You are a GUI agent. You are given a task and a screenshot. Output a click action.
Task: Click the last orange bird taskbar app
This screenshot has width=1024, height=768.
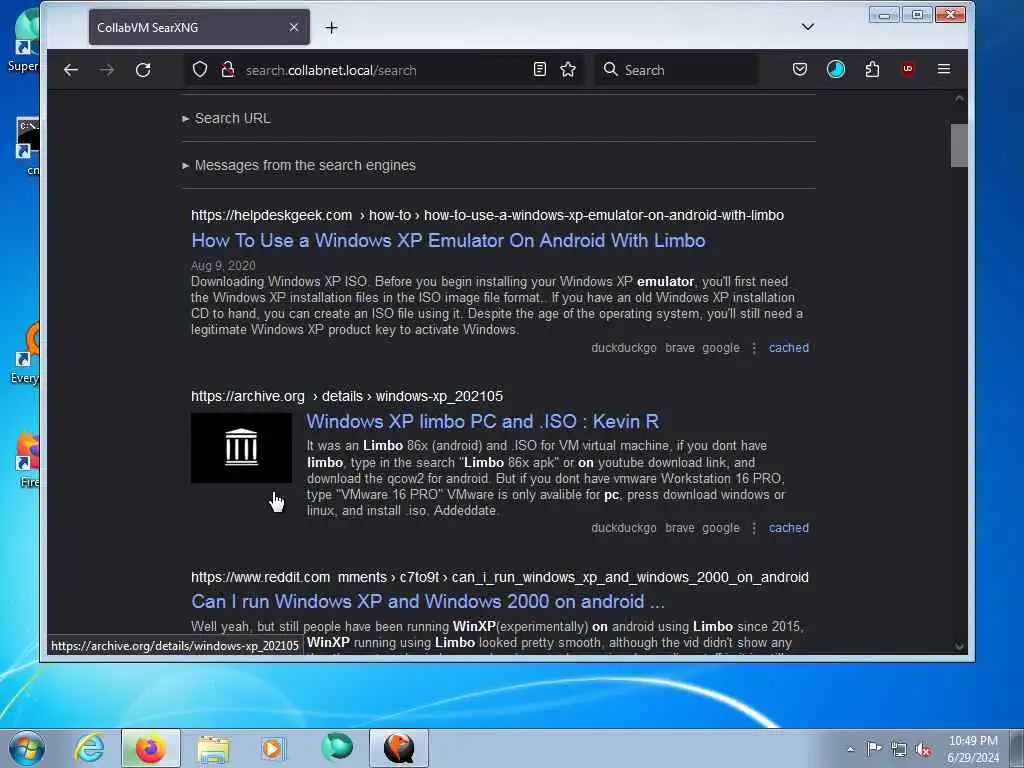point(398,748)
